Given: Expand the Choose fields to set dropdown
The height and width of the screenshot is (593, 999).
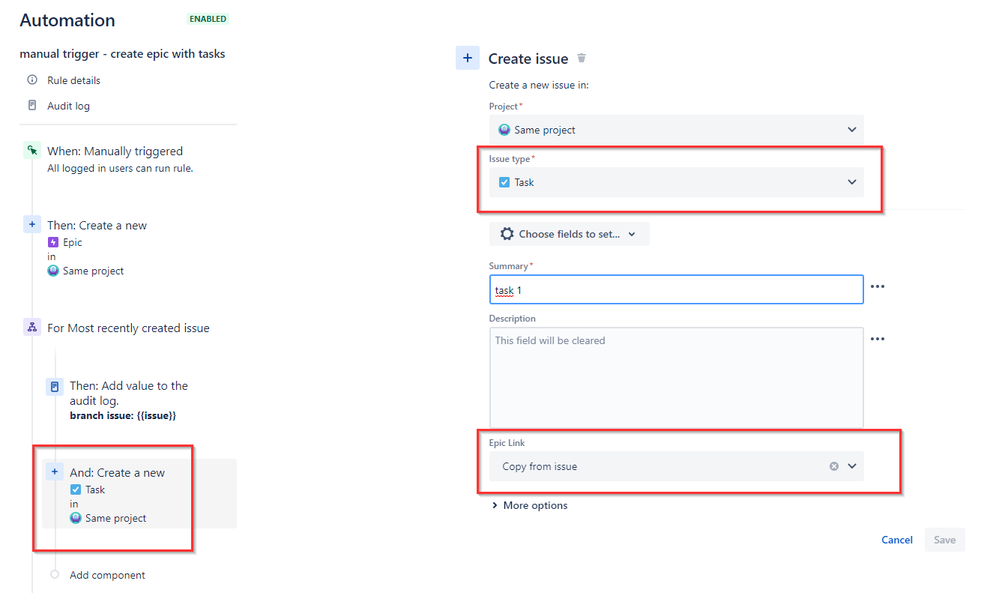Looking at the screenshot, I should (x=569, y=234).
